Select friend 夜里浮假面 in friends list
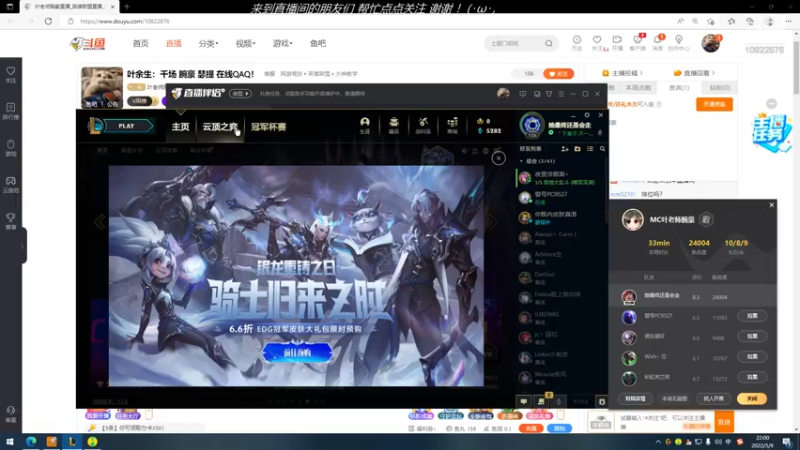 (560, 178)
